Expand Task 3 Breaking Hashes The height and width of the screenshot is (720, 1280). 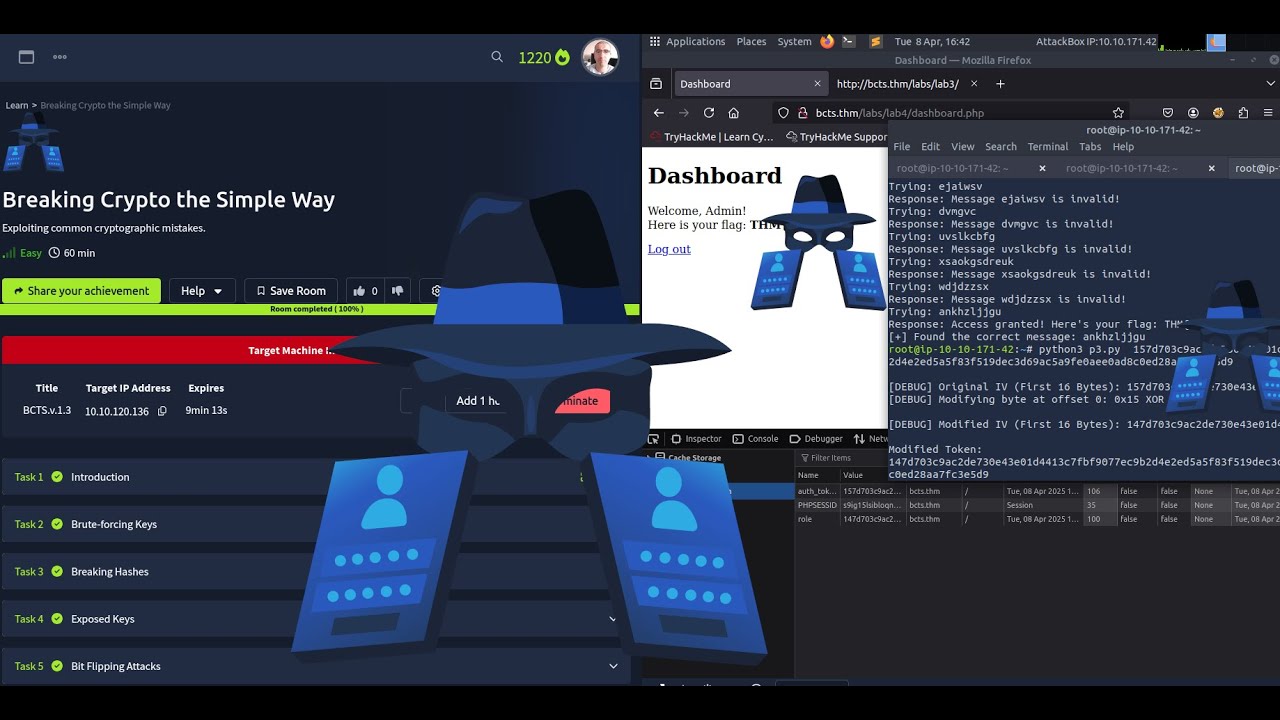tap(316, 572)
